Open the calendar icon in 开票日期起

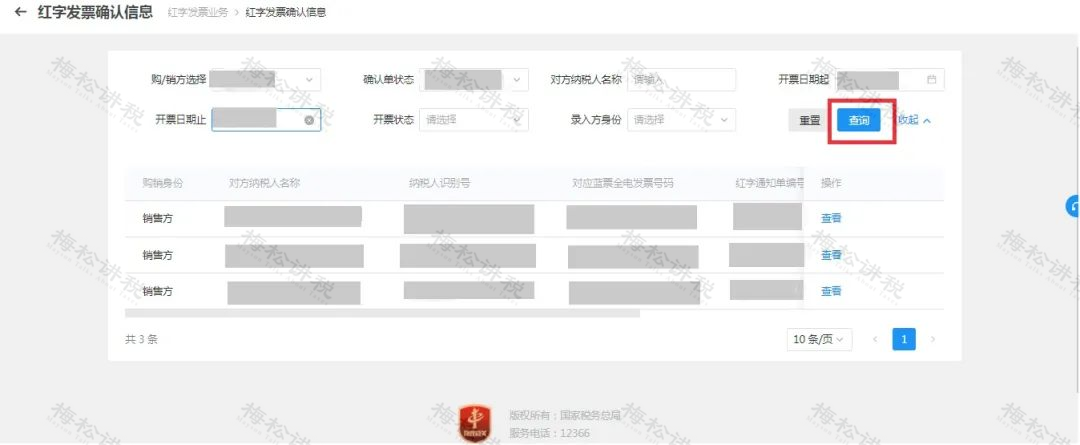[931, 79]
